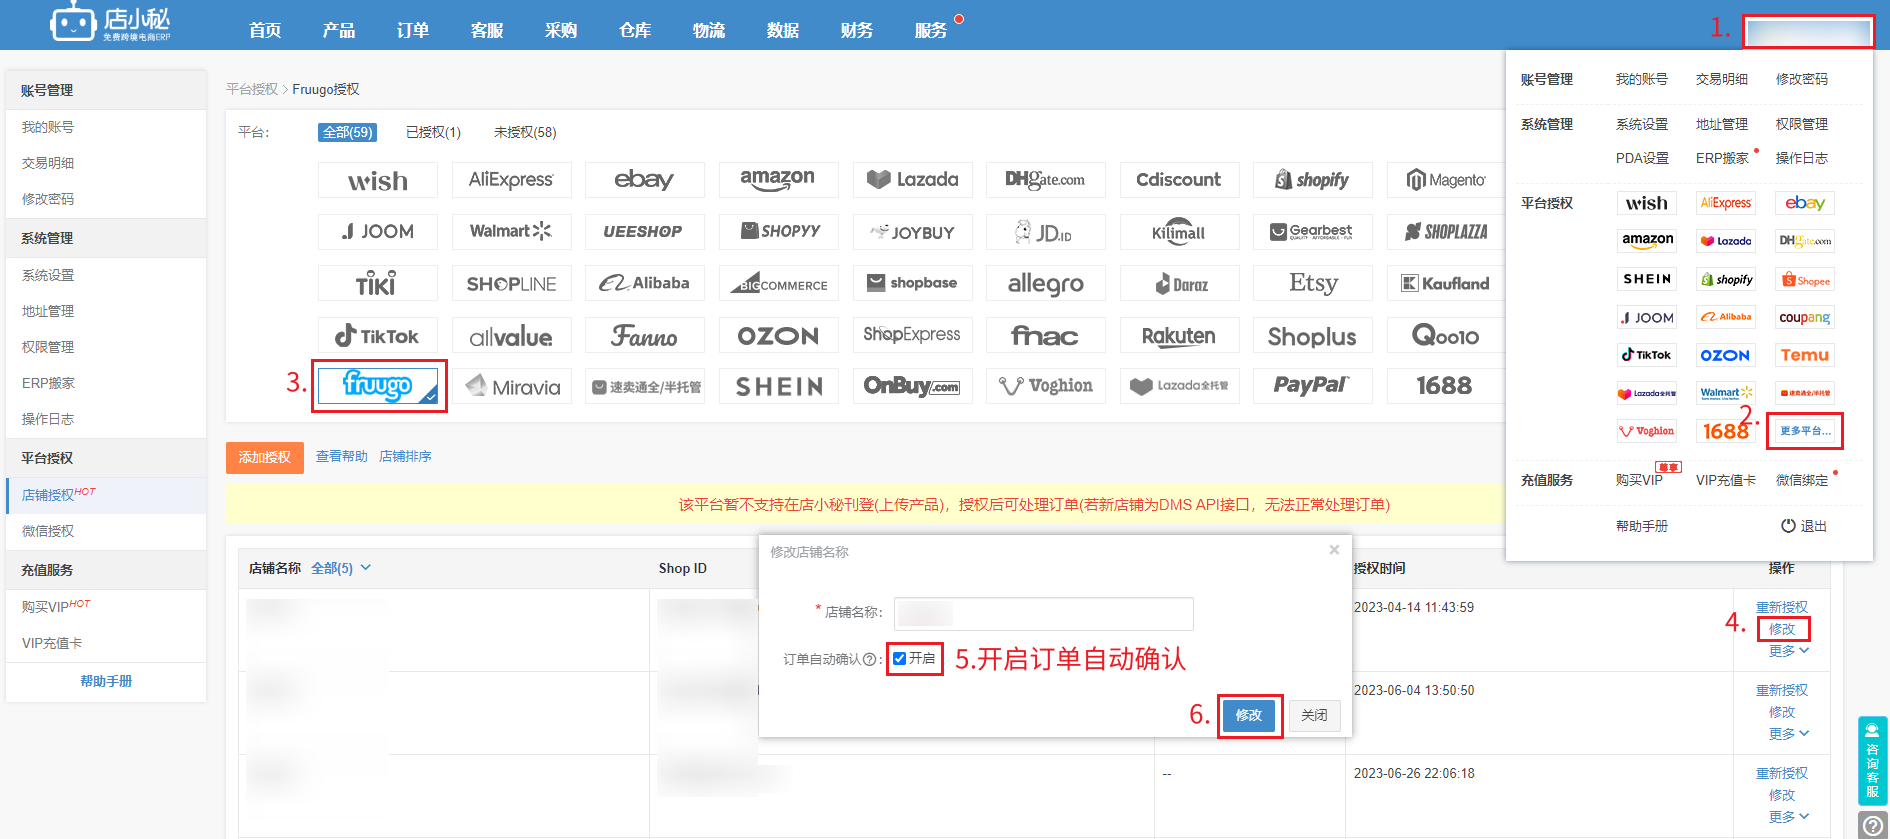
Task: Select the Wish platform logo in main grid
Action: click(378, 180)
